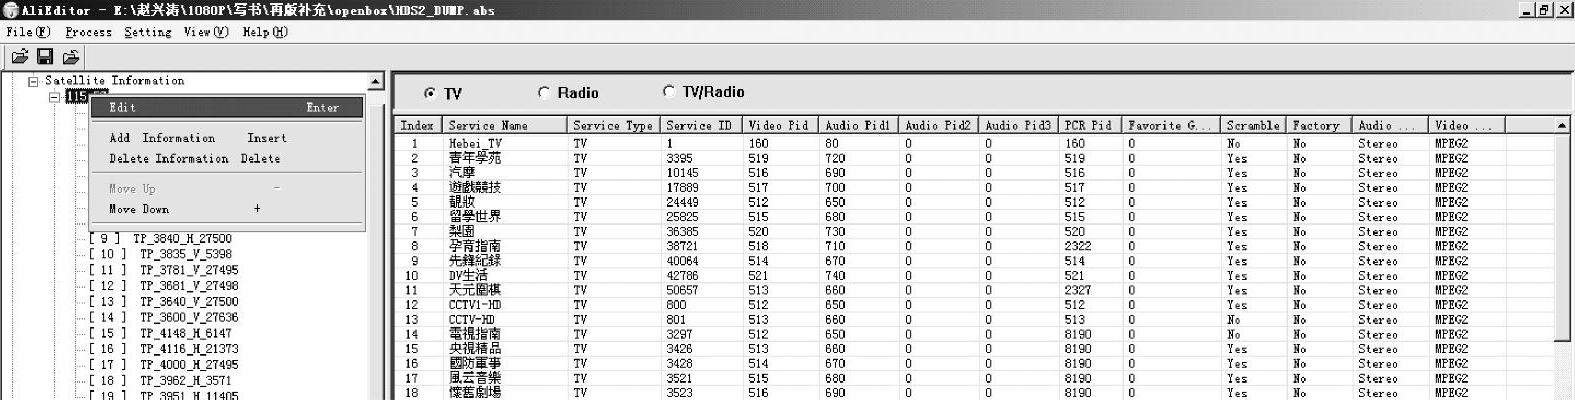The height and width of the screenshot is (400, 1575).
Task: Open the Process menu
Action: [x=88, y=32]
